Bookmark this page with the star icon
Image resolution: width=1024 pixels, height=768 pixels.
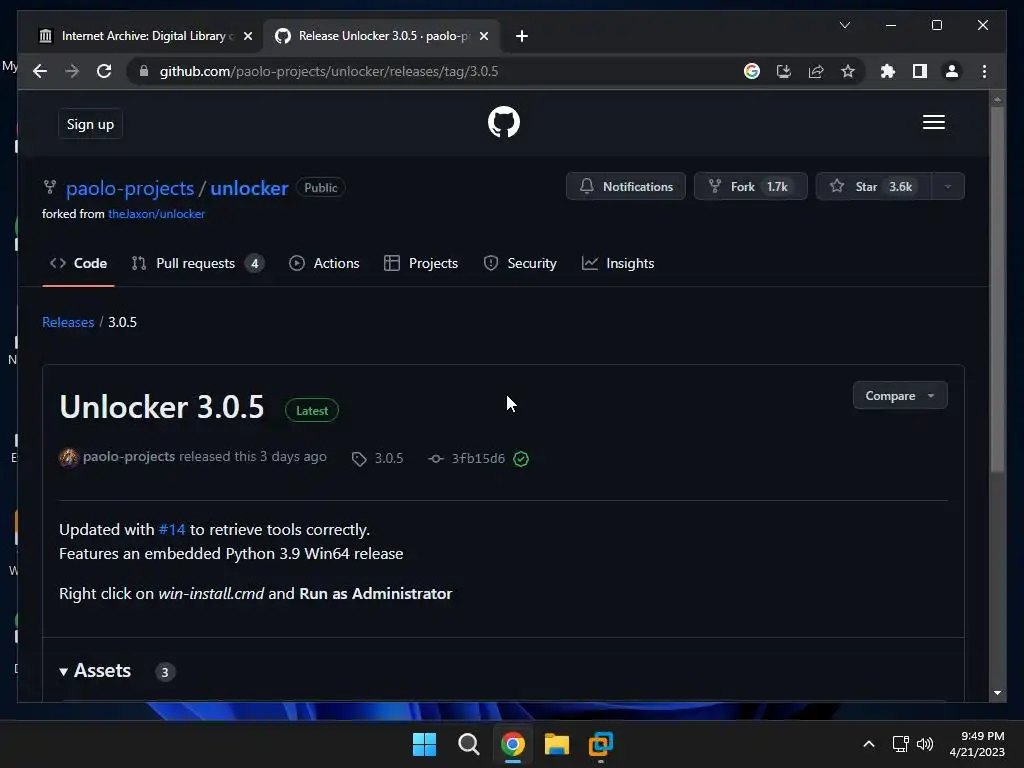[x=848, y=71]
